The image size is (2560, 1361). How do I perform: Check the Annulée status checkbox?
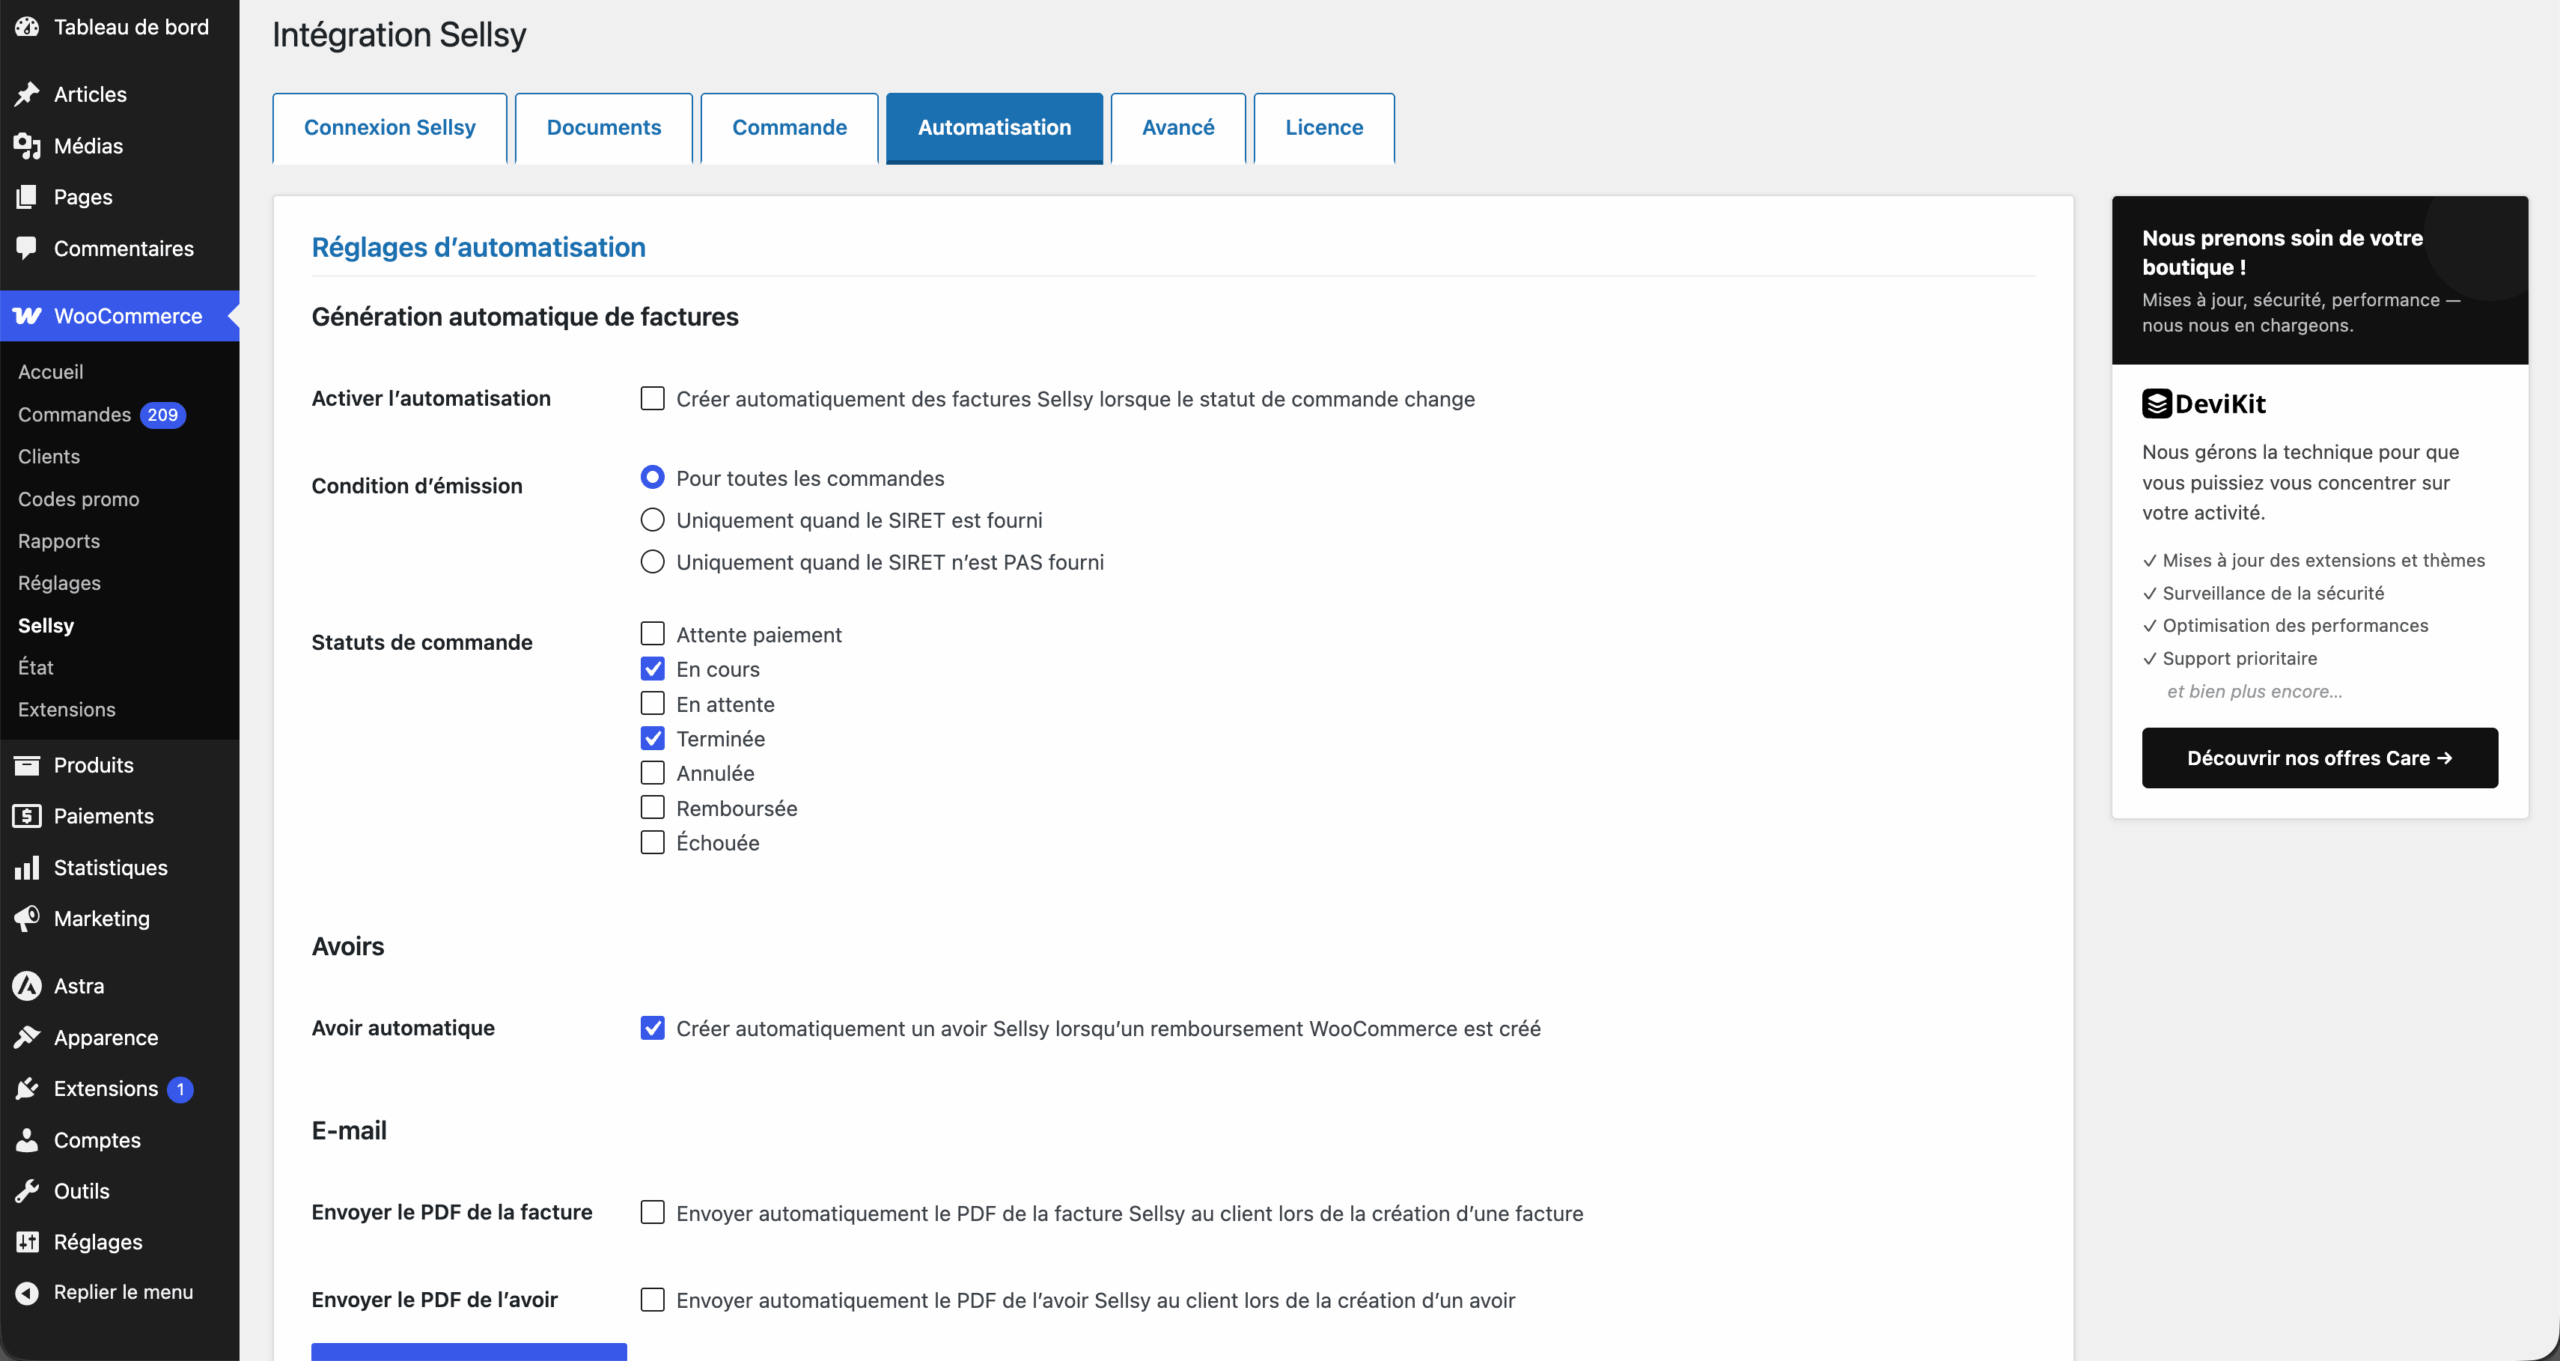pos(652,772)
